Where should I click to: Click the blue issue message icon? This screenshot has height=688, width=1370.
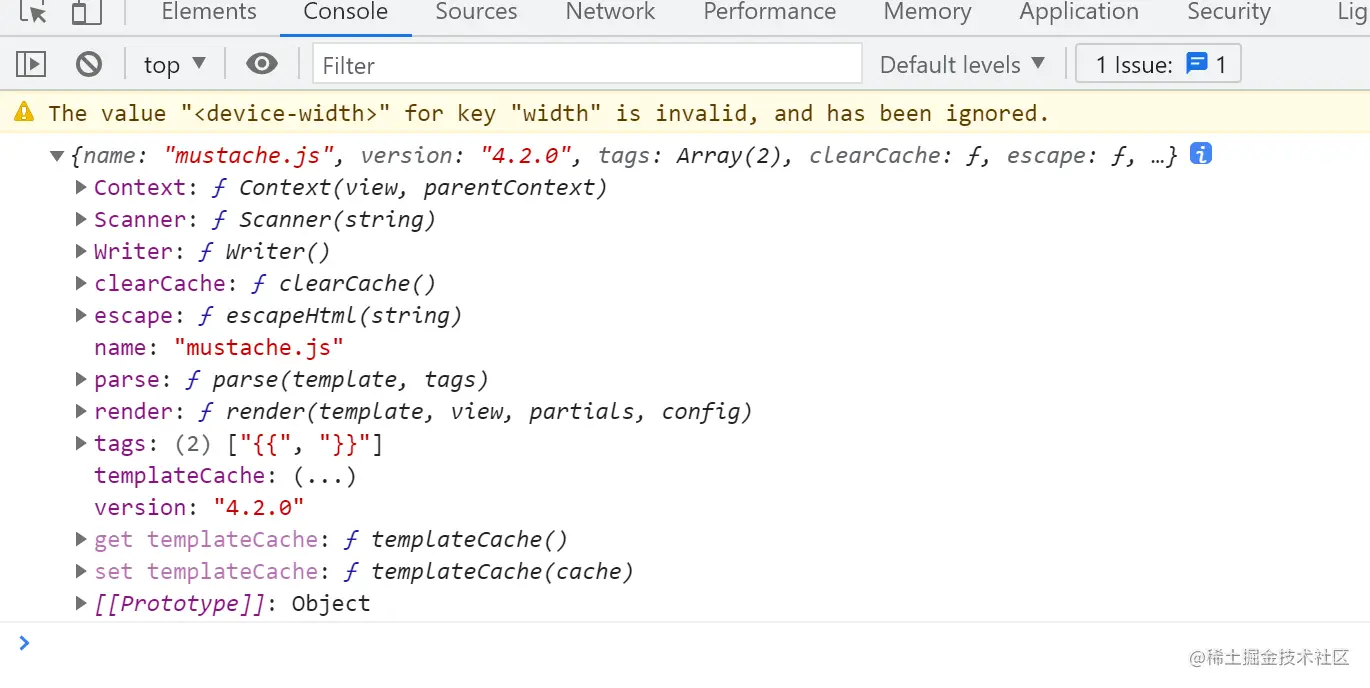(x=1197, y=64)
